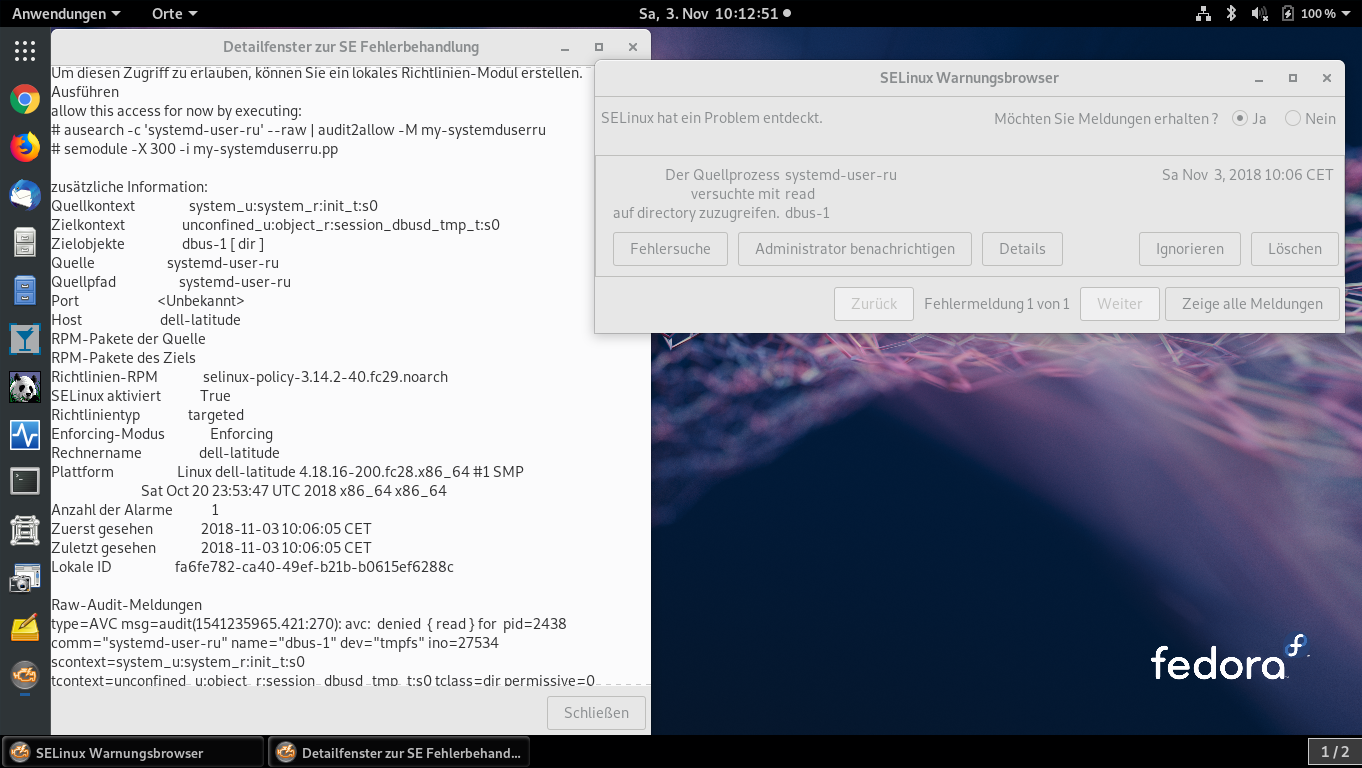Click the muted volume icon
1362x768 pixels.
point(1260,14)
